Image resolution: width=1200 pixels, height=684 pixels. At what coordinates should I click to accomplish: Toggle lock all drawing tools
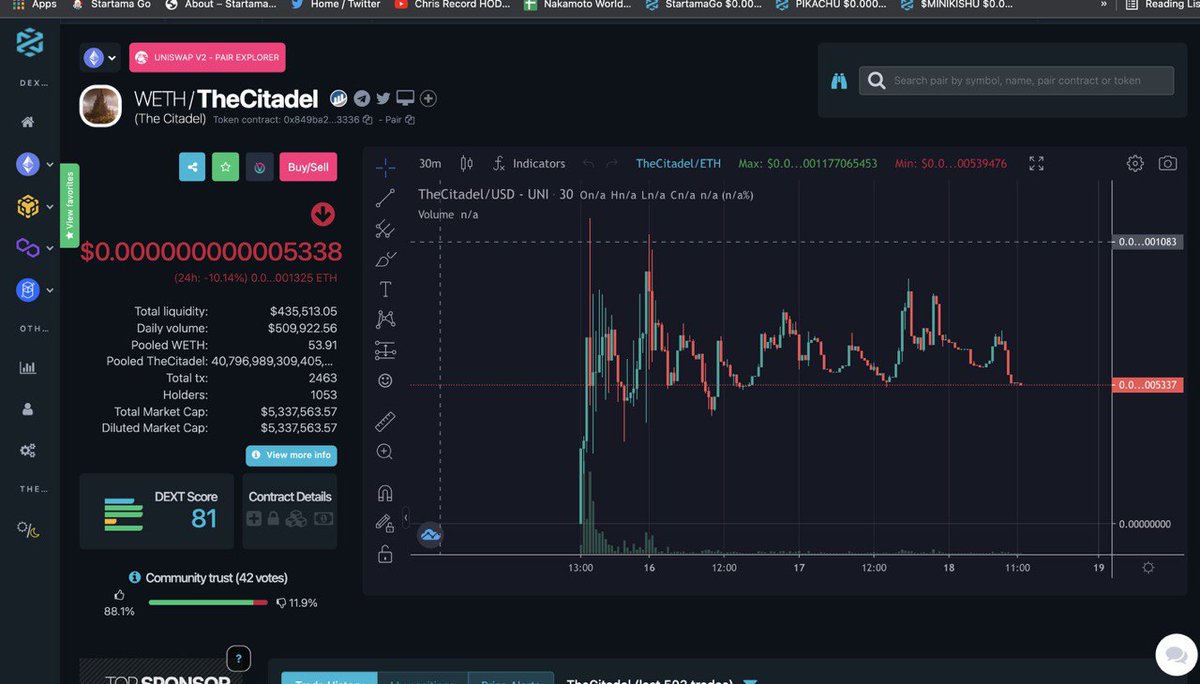385,554
